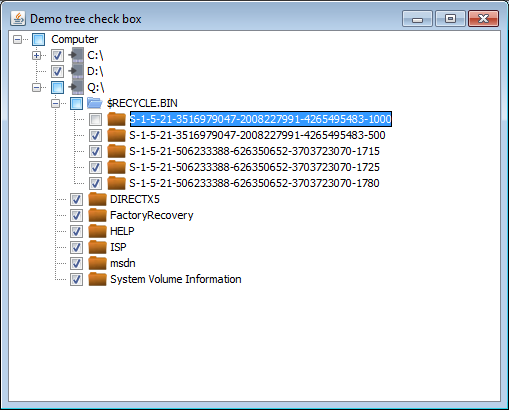
Task: Uncheck the msdn checkbox
Action: [x=76, y=263]
